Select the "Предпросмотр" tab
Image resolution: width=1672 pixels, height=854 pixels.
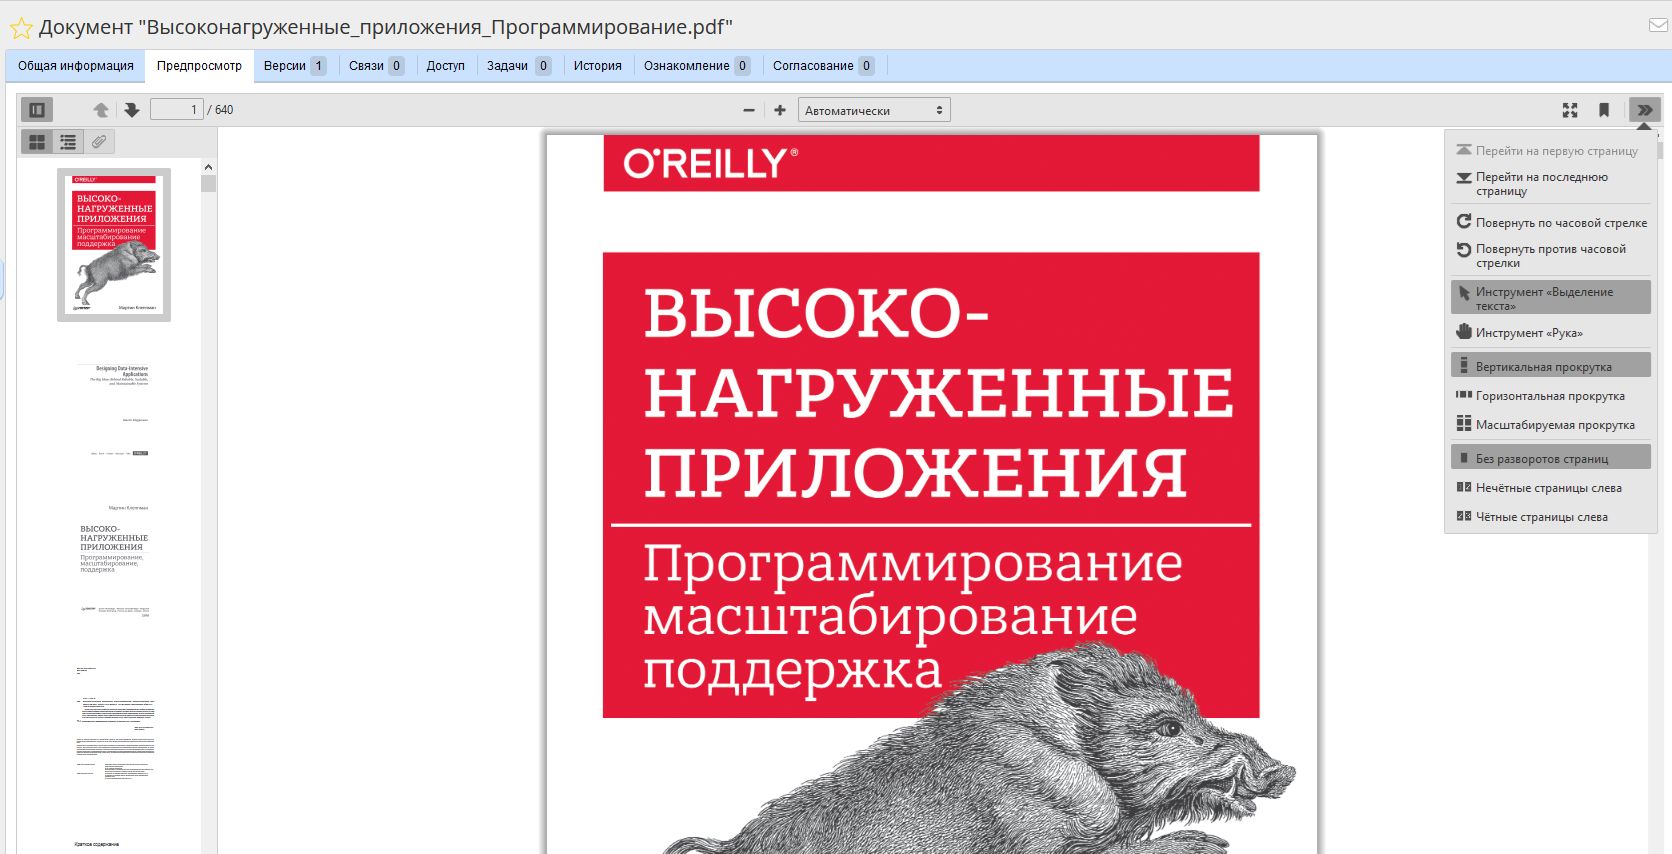(x=199, y=66)
